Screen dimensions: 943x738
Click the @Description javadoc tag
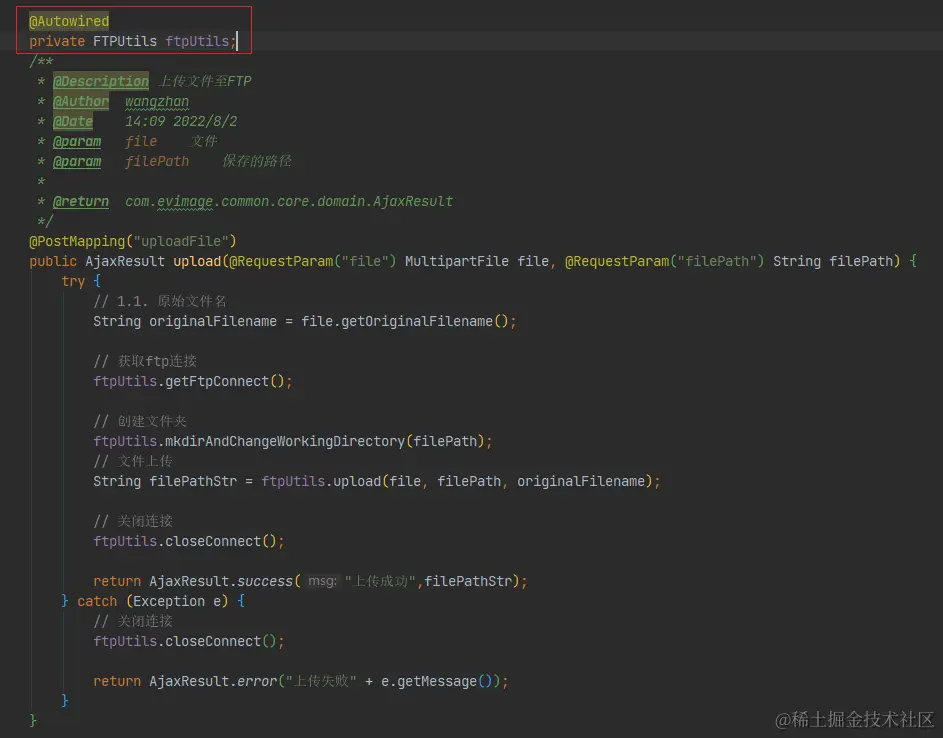[100, 81]
